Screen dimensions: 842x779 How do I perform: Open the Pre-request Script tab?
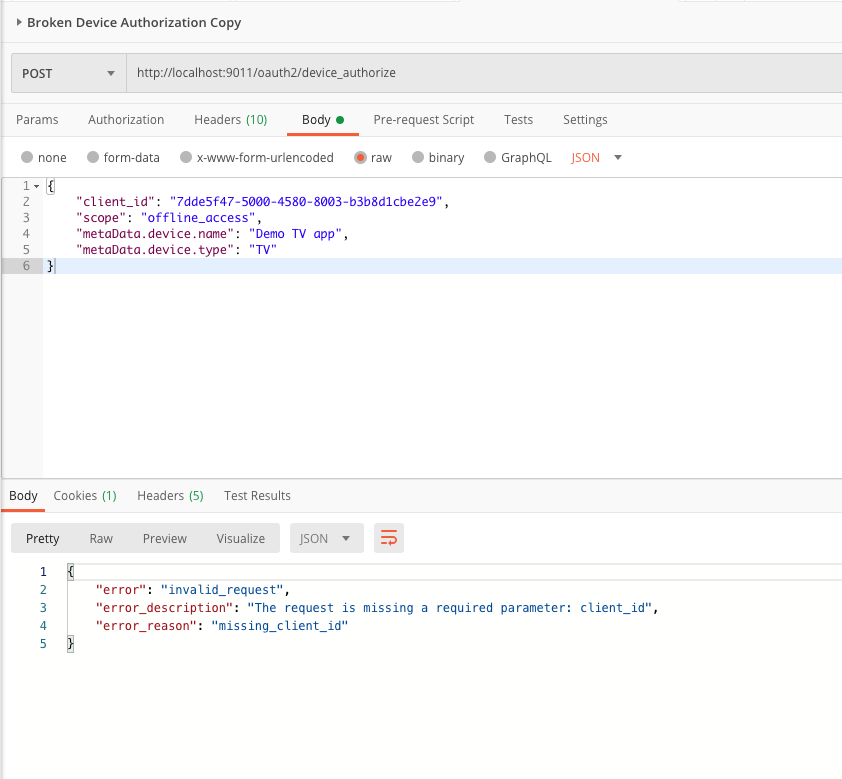pyautogui.click(x=423, y=119)
